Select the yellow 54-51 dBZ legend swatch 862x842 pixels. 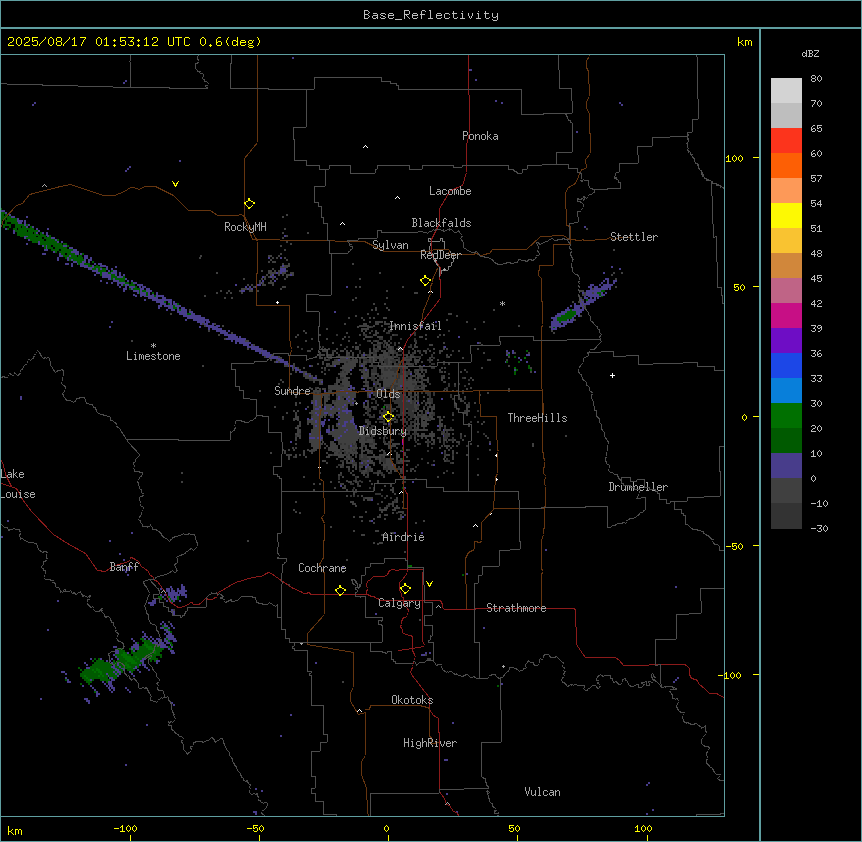pyautogui.click(x=786, y=215)
